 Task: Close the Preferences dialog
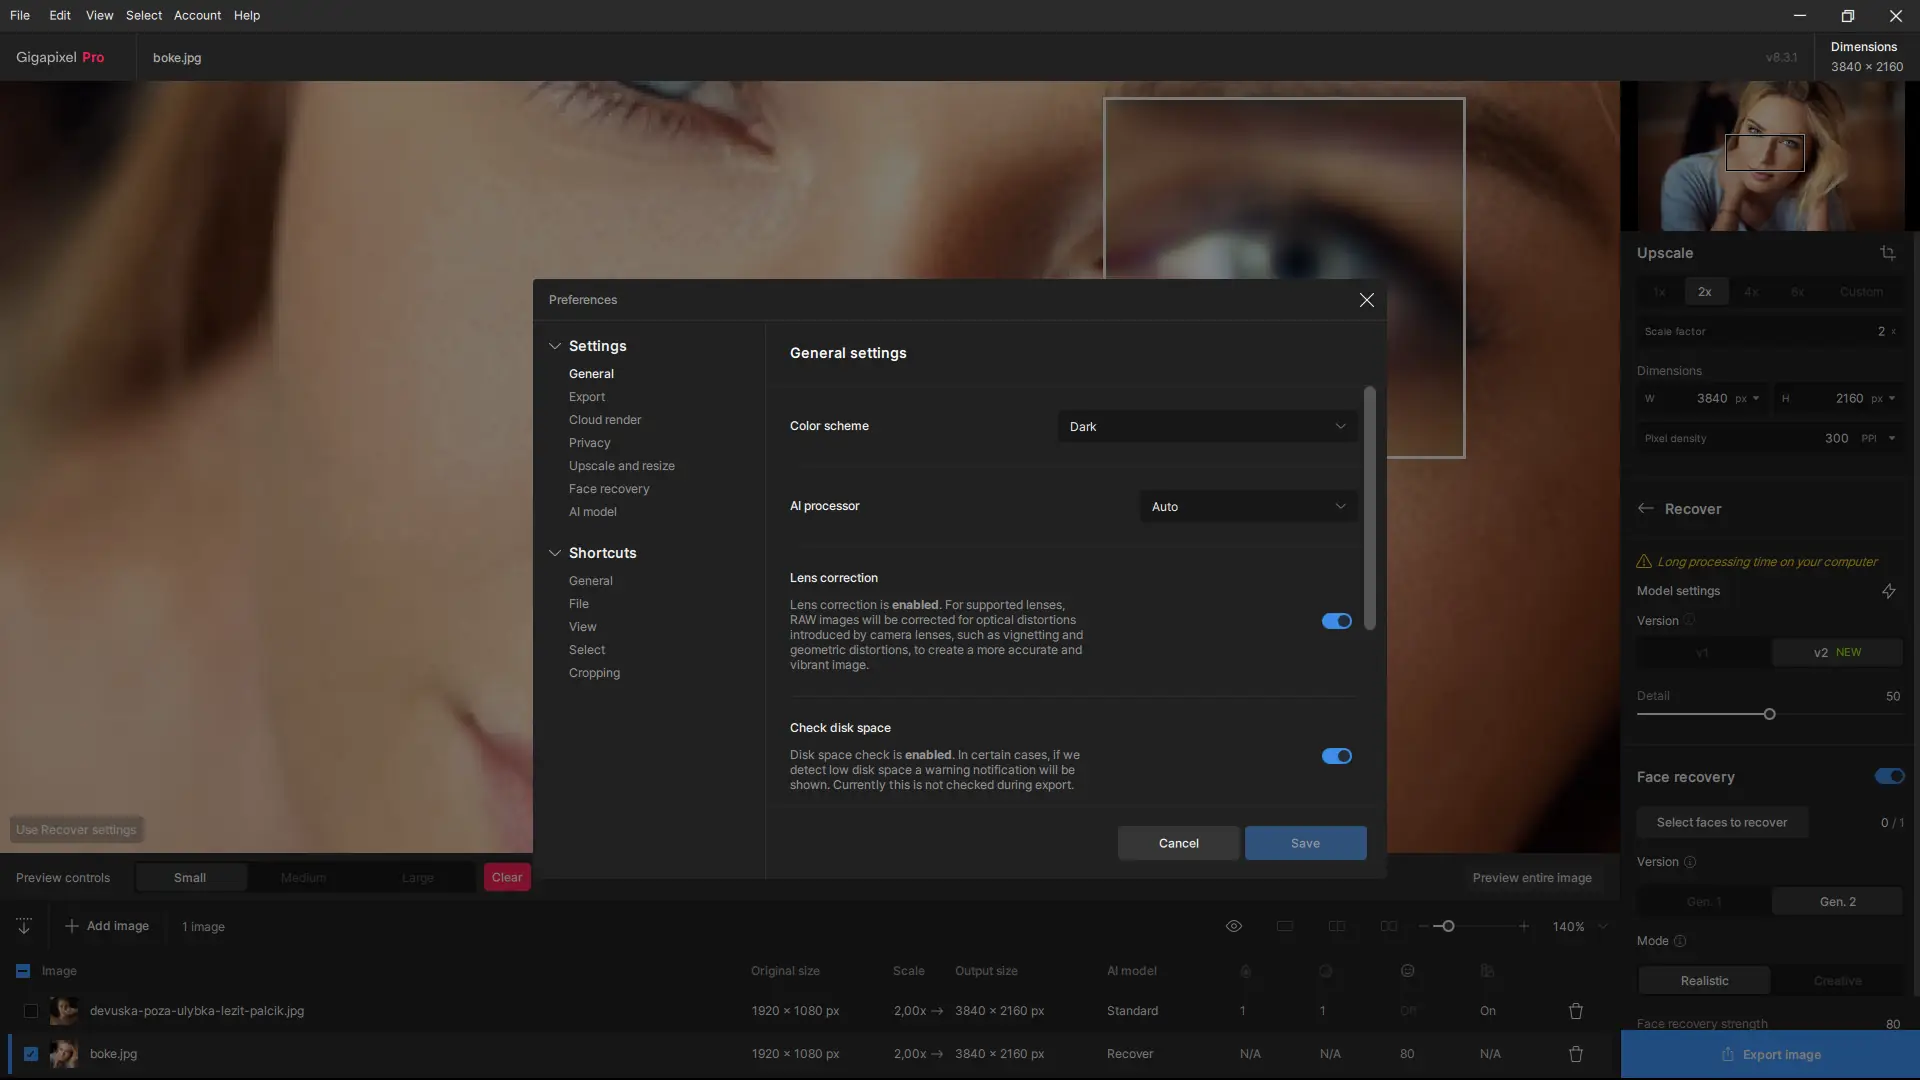pyautogui.click(x=1366, y=300)
